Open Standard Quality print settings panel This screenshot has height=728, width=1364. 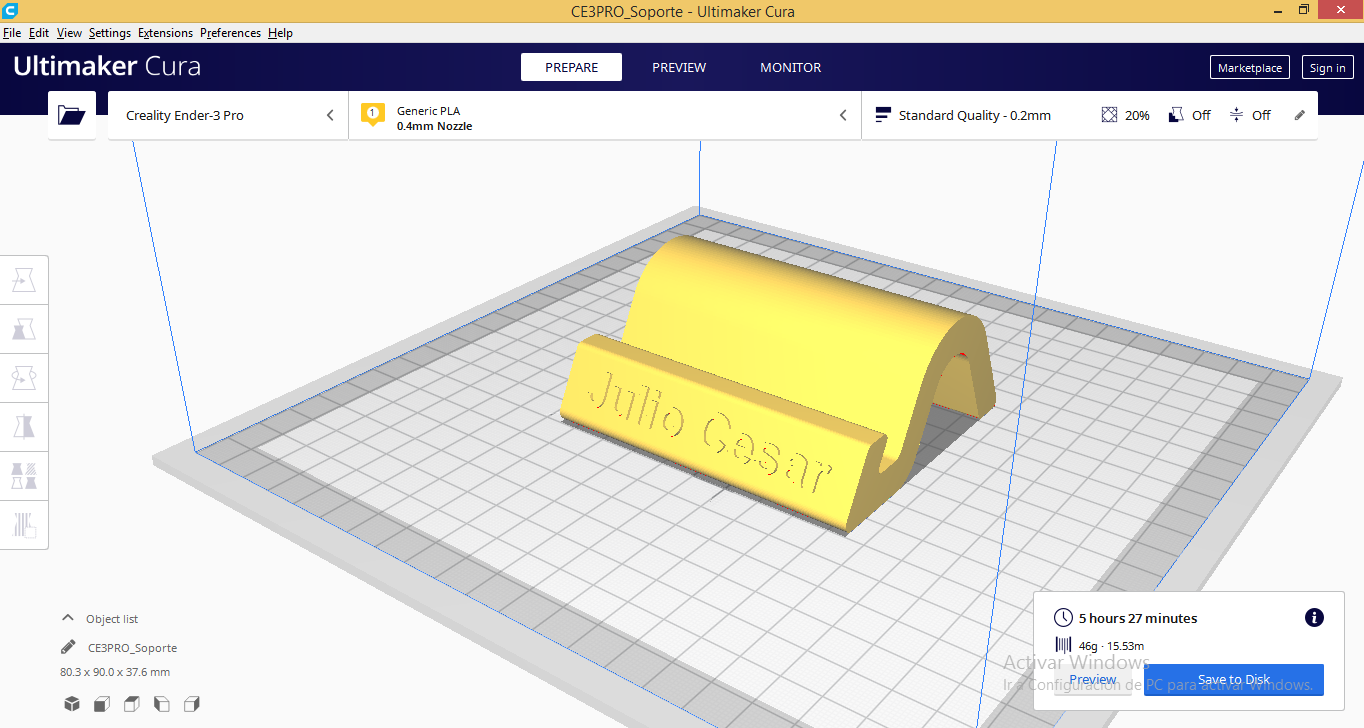1090,115
